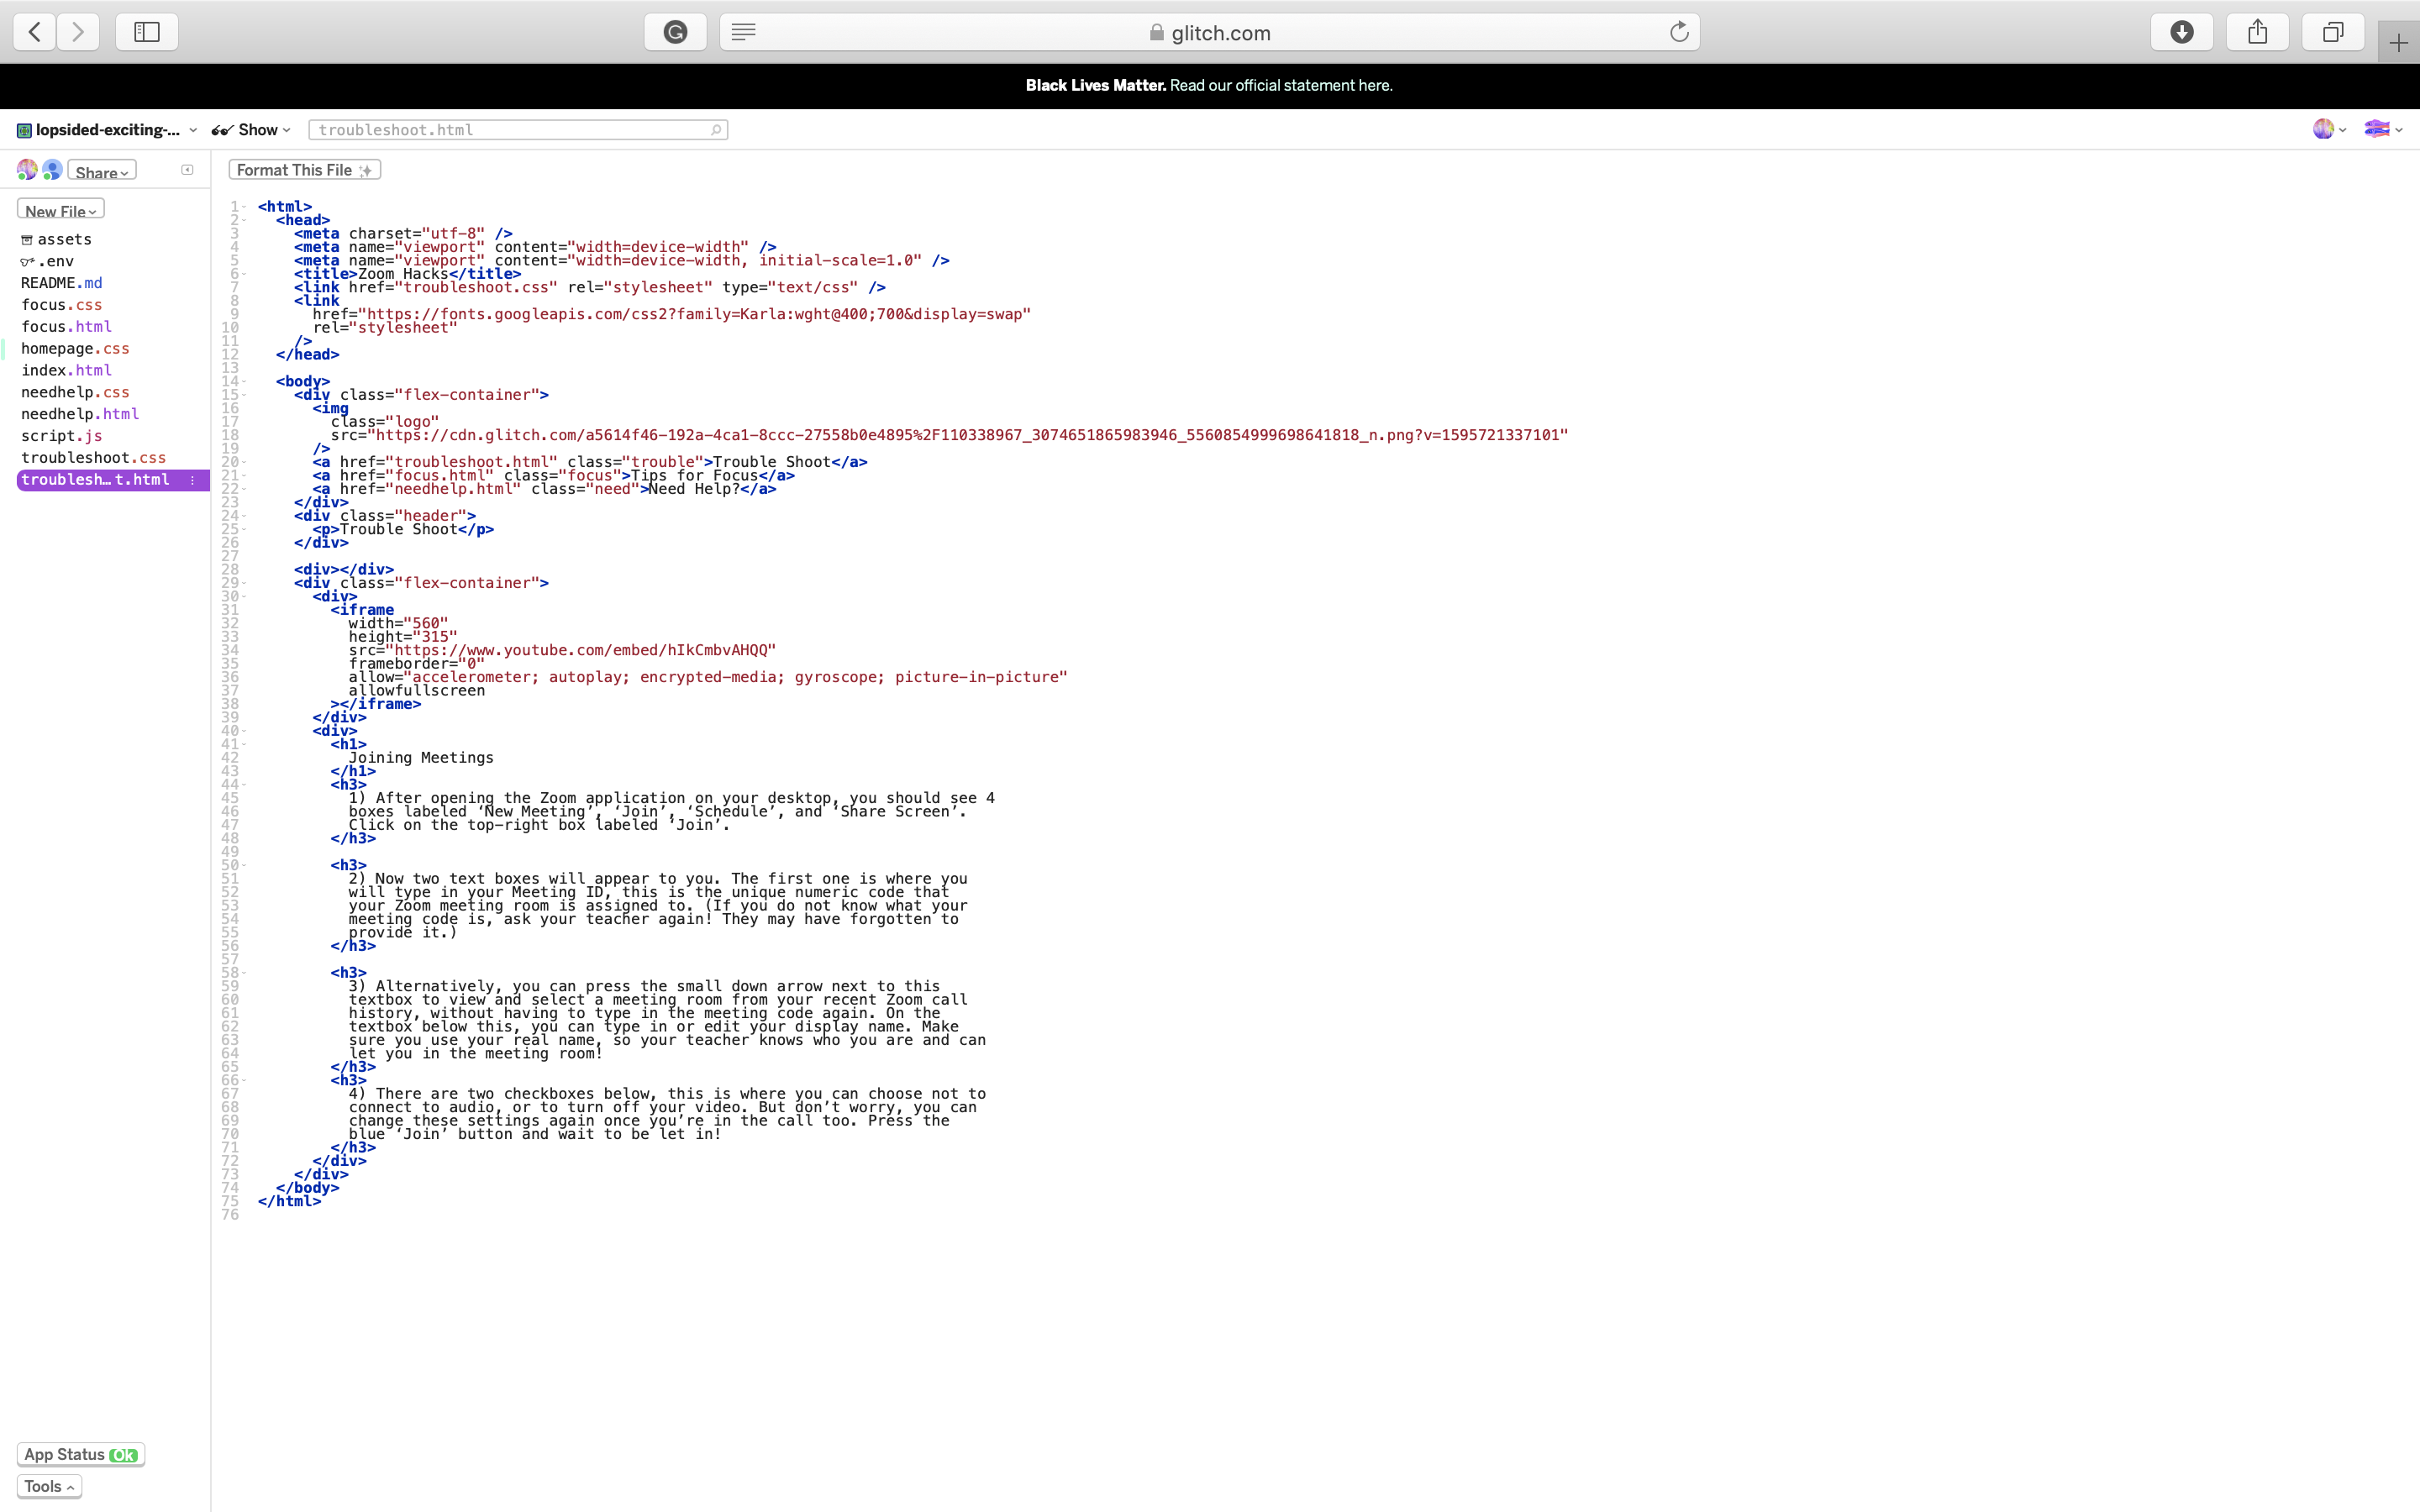Collapse the file sidebar with arrow icon
Viewport: 2420px width, 1512px height.
[187, 170]
